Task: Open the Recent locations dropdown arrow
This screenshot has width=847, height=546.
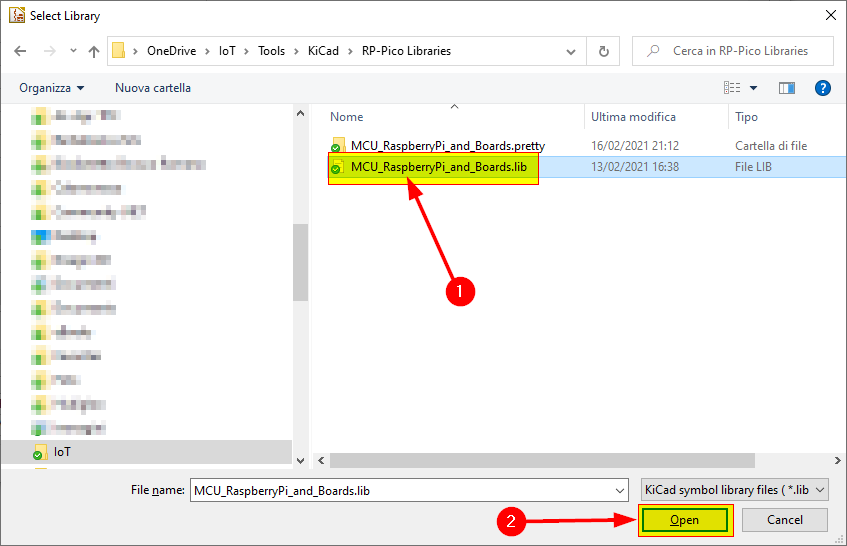Action: pos(73,51)
